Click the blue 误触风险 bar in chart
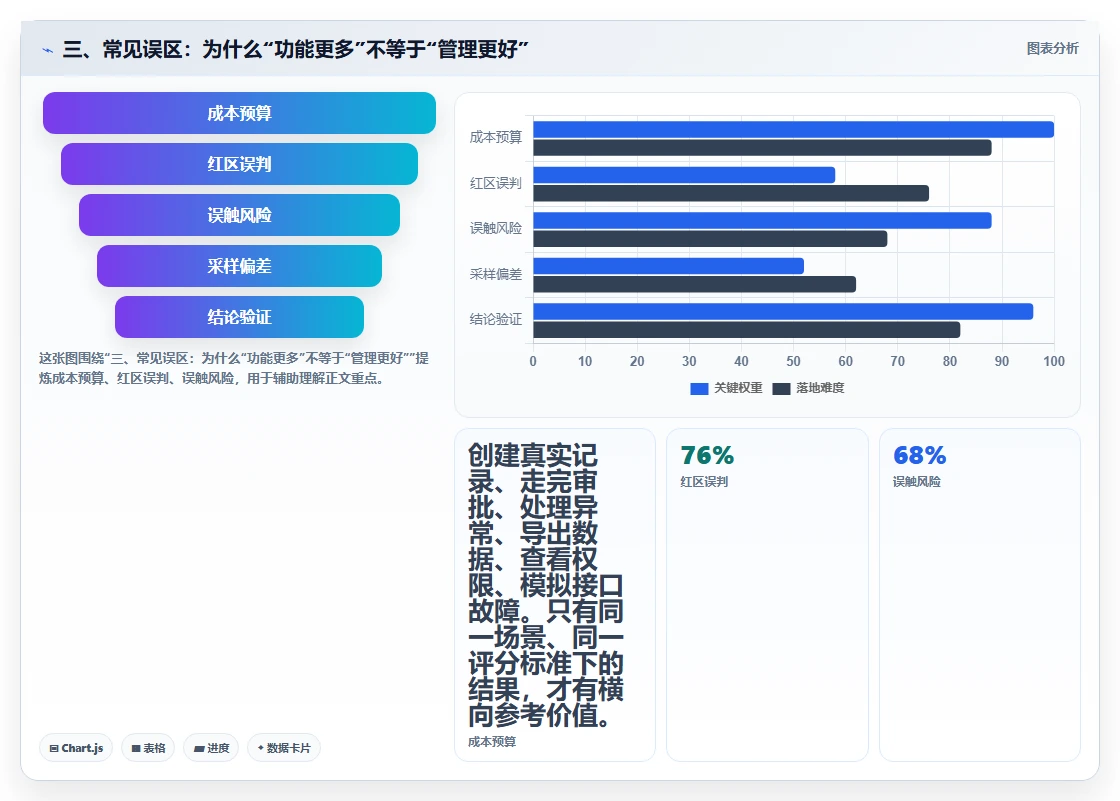The width and height of the screenshot is (1120, 801). coord(762,220)
